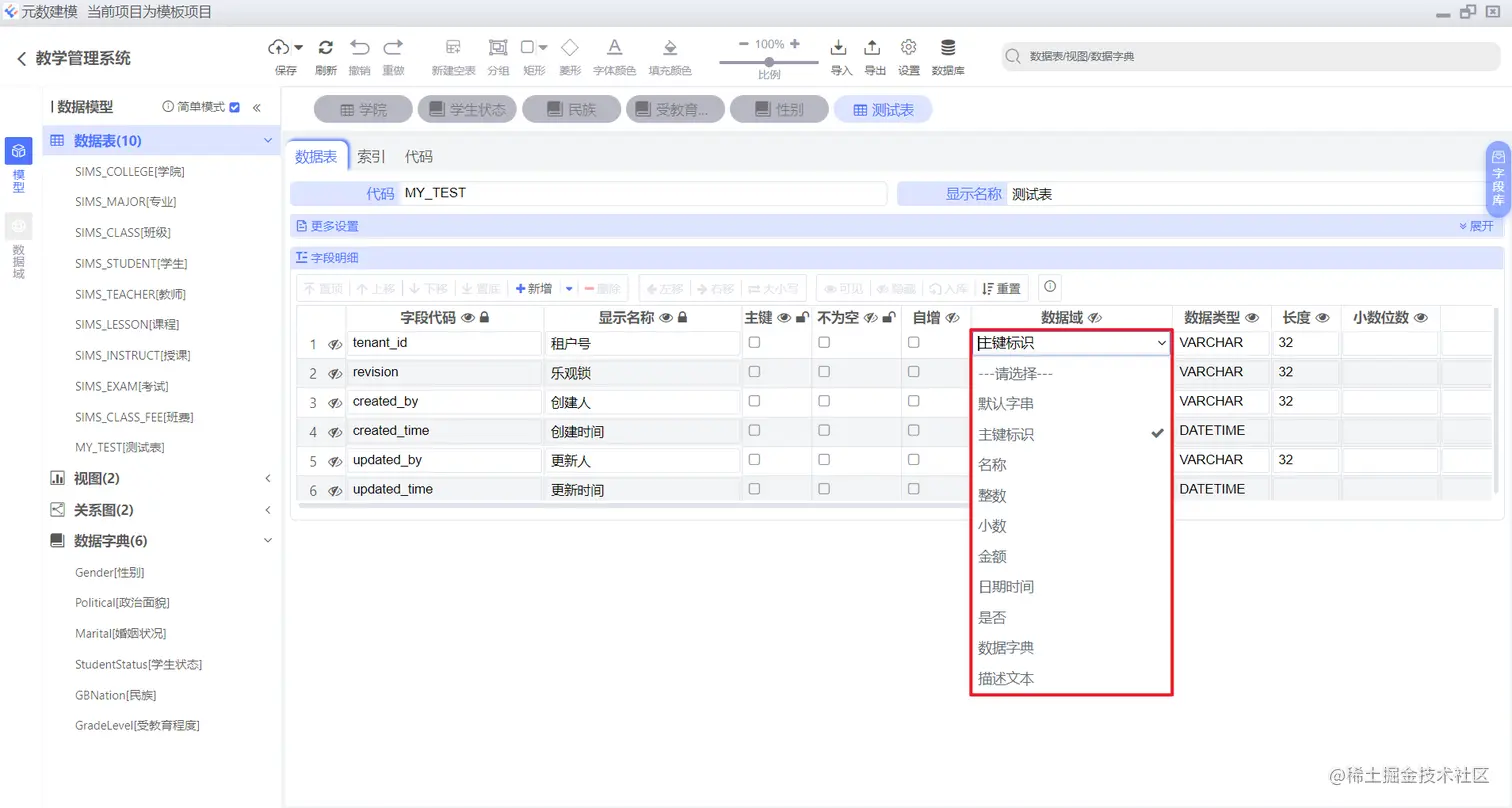This screenshot has height=808, width=1512.
Task: Go back using arrow beside 教学管理系统
Action: pyautogui.click(x=21, y=59)
